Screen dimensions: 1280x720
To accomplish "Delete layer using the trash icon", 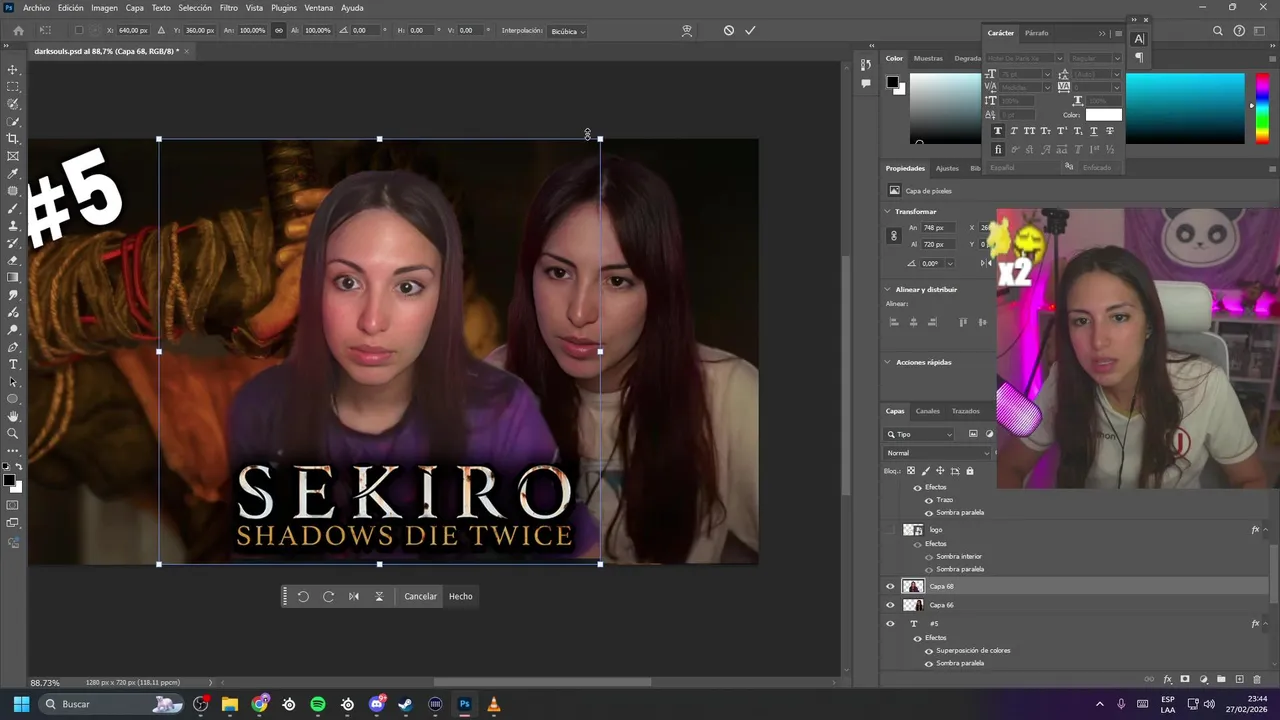I will (x=1257, y=680).
